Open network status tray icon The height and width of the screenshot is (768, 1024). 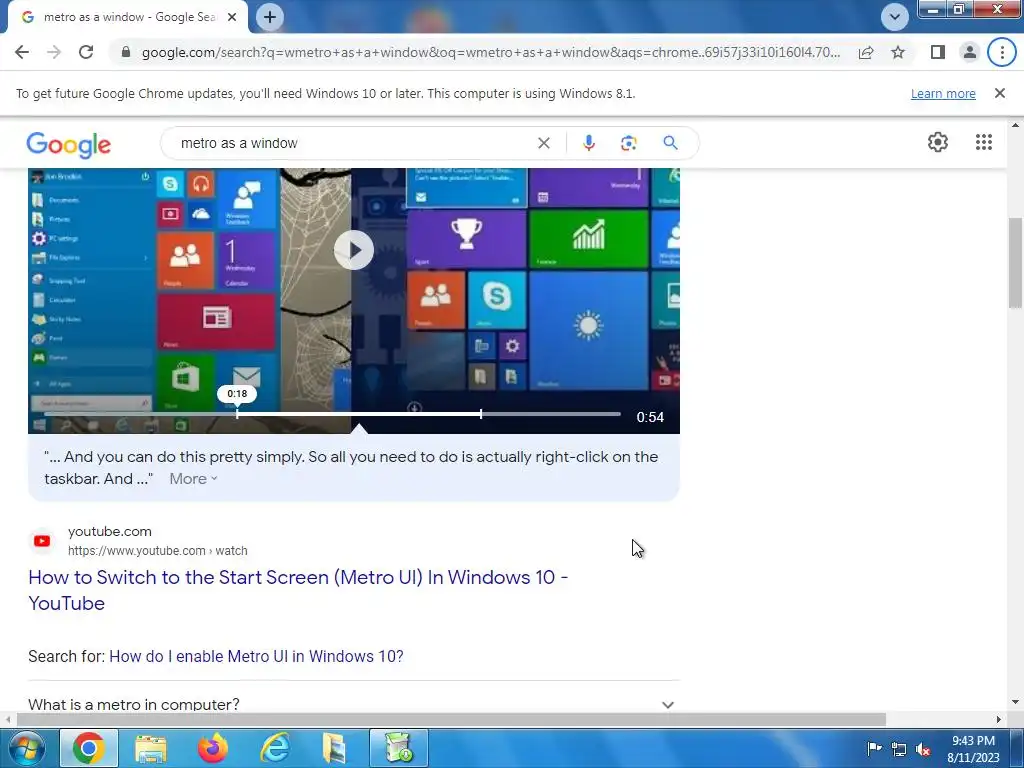point(899,749)
